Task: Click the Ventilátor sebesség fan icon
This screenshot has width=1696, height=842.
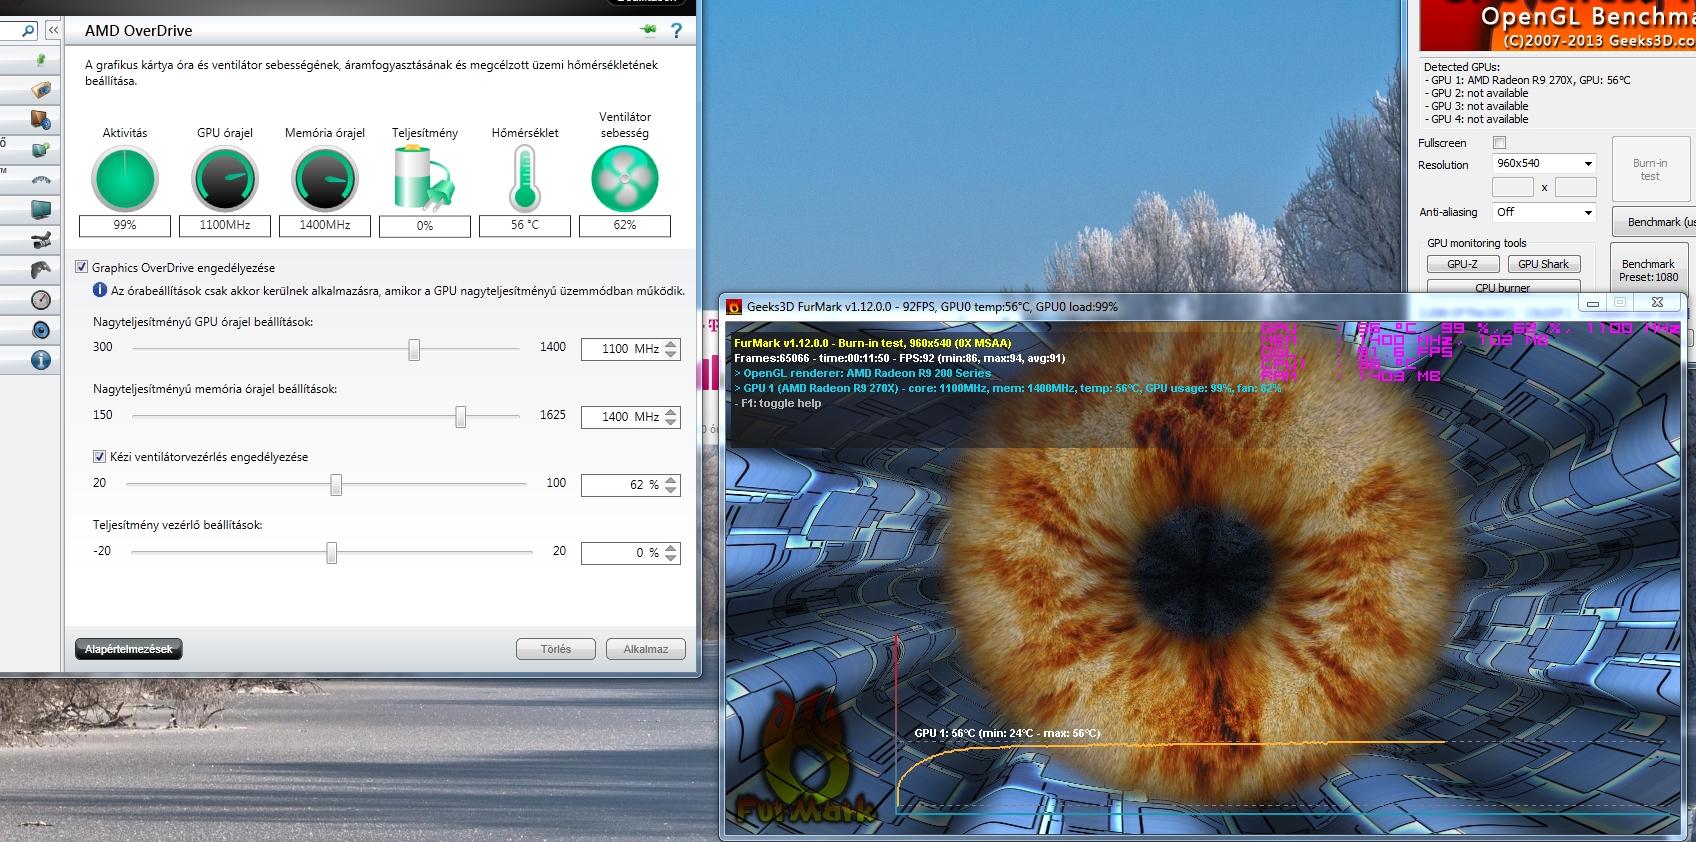Action: click(x=625, y=179)
